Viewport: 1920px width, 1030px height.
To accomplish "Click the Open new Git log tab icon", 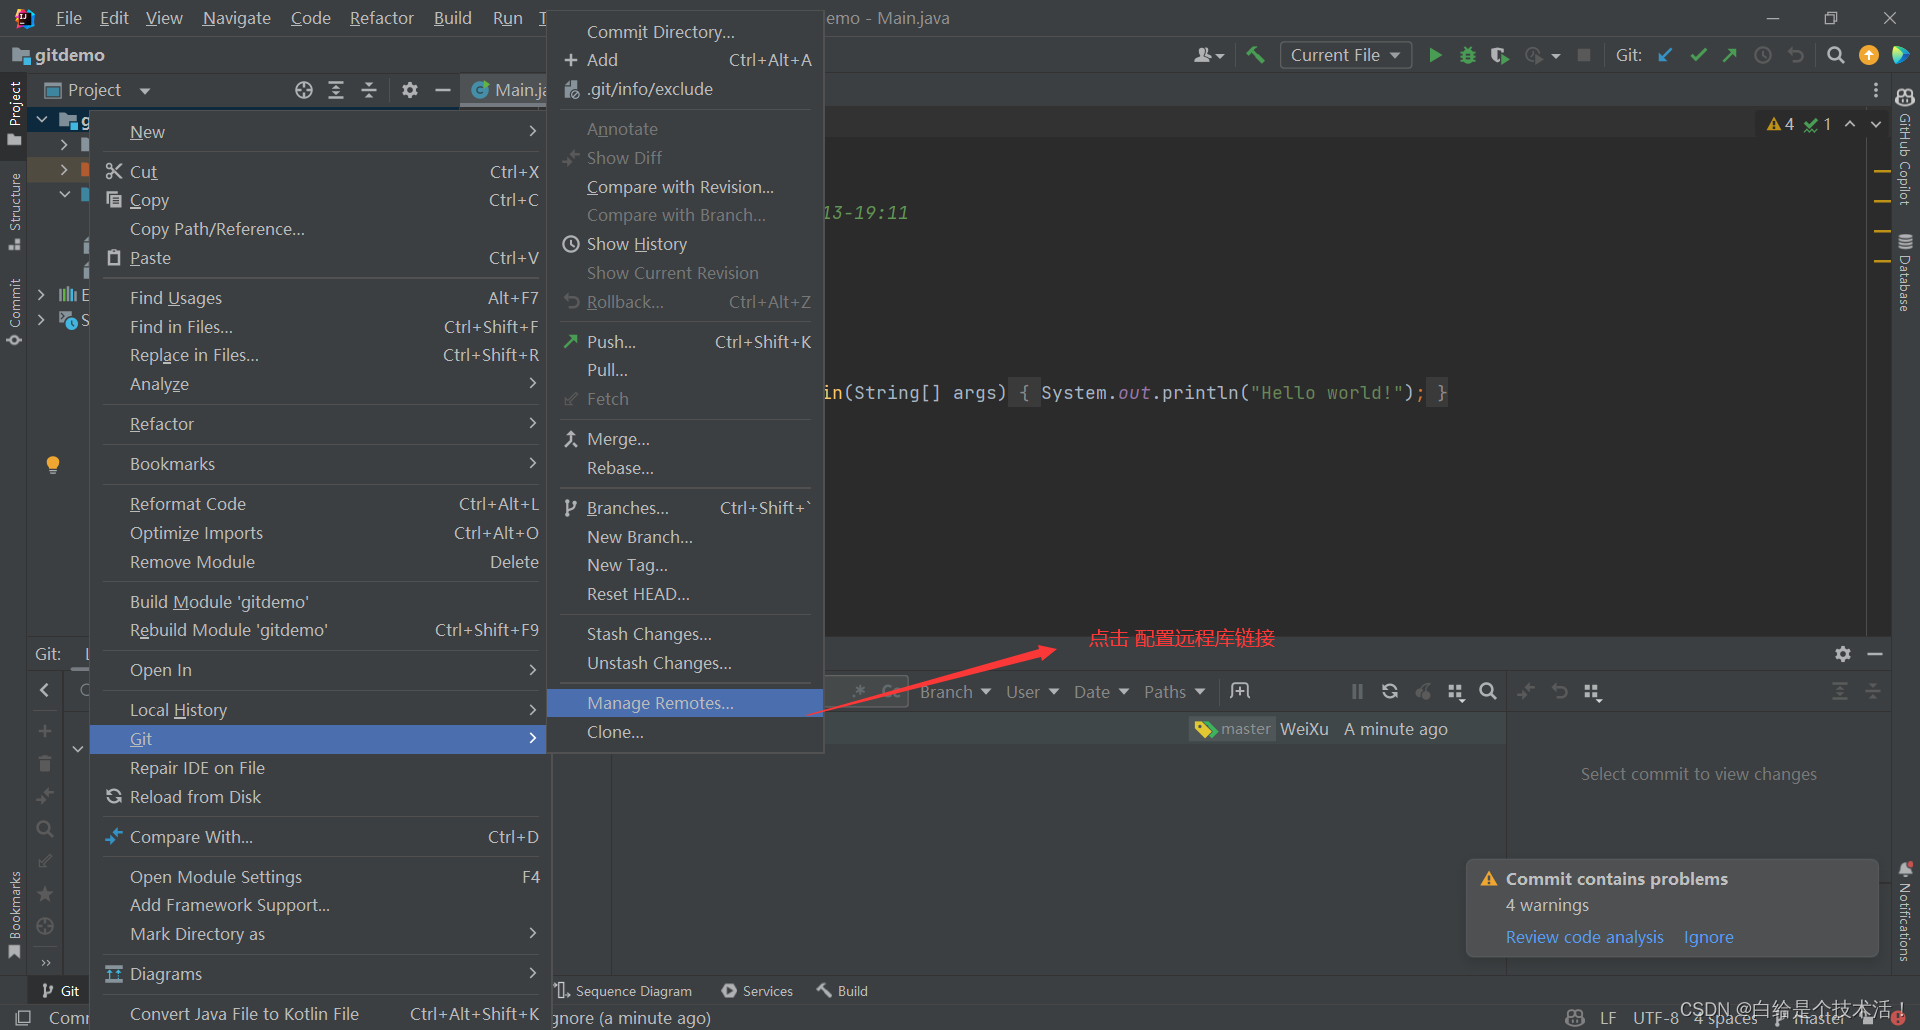I will pyautogui.click(x=1240, y=691).
